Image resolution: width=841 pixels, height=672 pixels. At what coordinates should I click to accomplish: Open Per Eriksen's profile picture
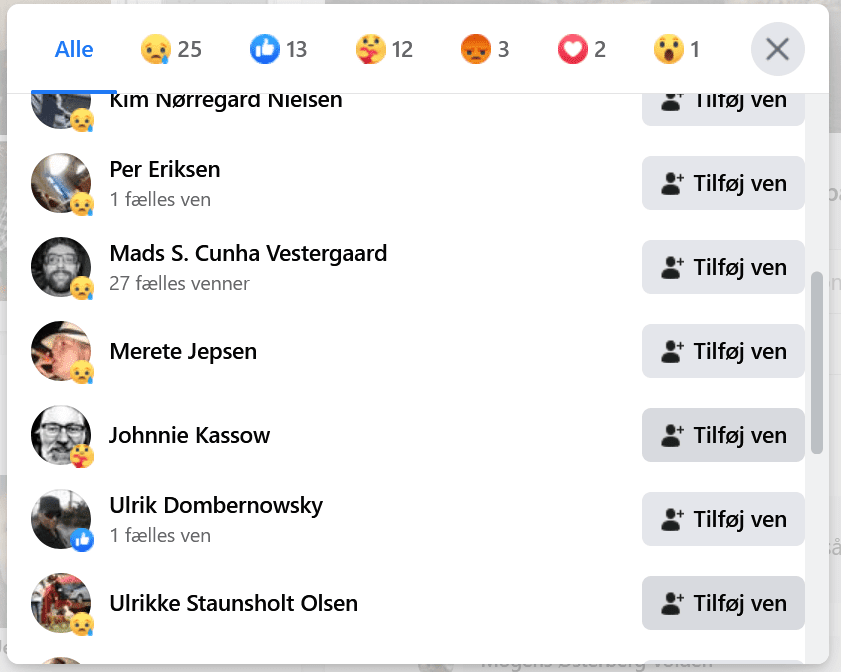coord(61,183)
